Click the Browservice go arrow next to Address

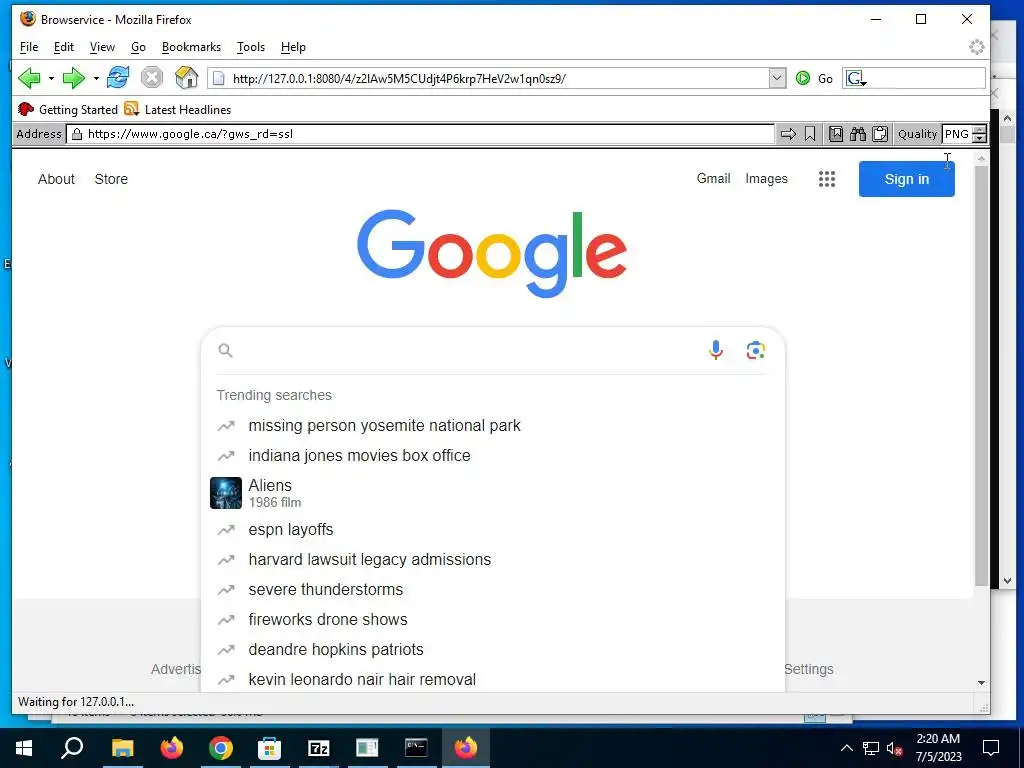point(788,134)
